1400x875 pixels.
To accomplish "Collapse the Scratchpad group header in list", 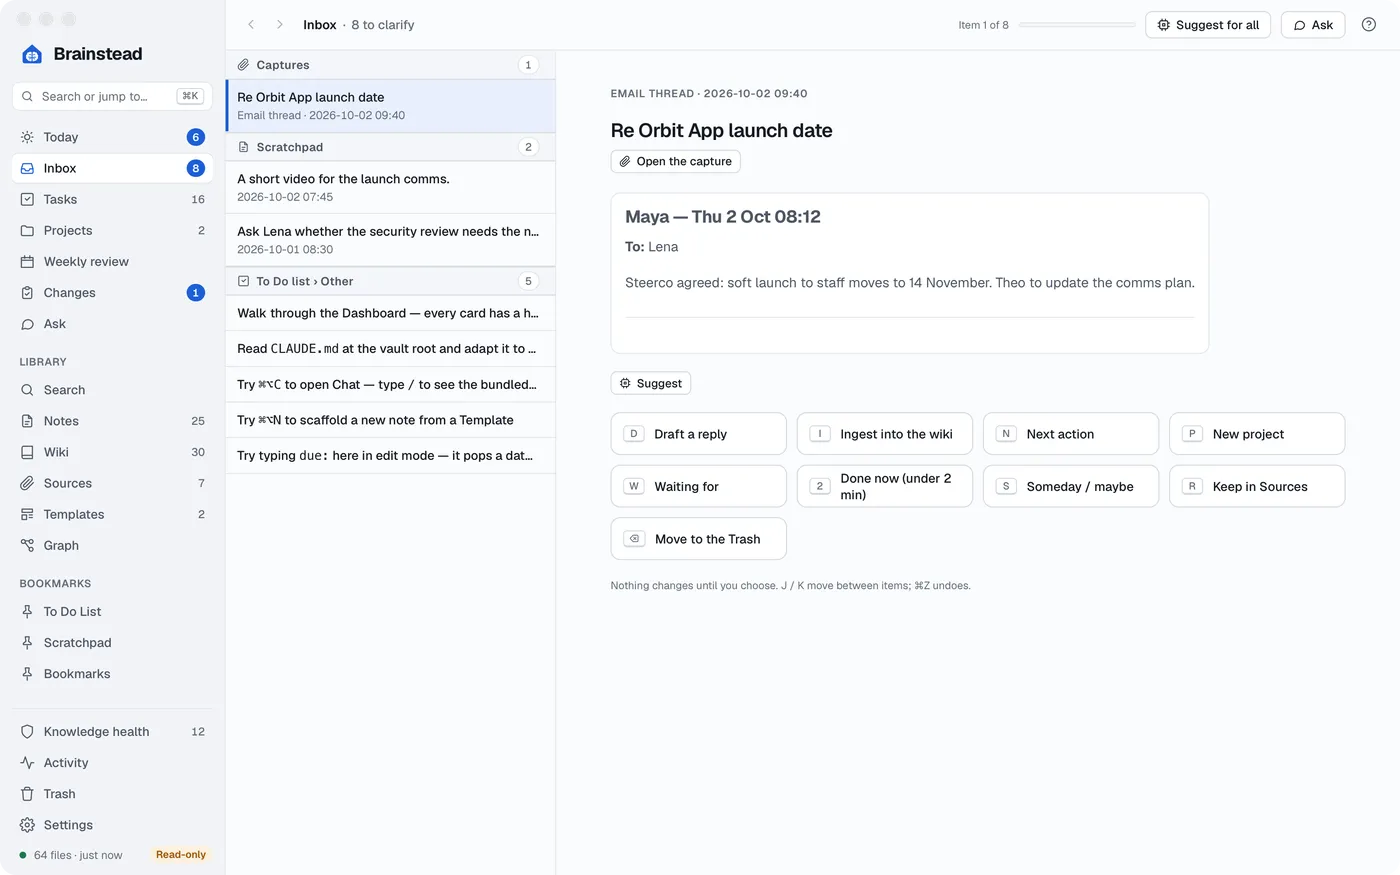I will (x=390, y=147).
